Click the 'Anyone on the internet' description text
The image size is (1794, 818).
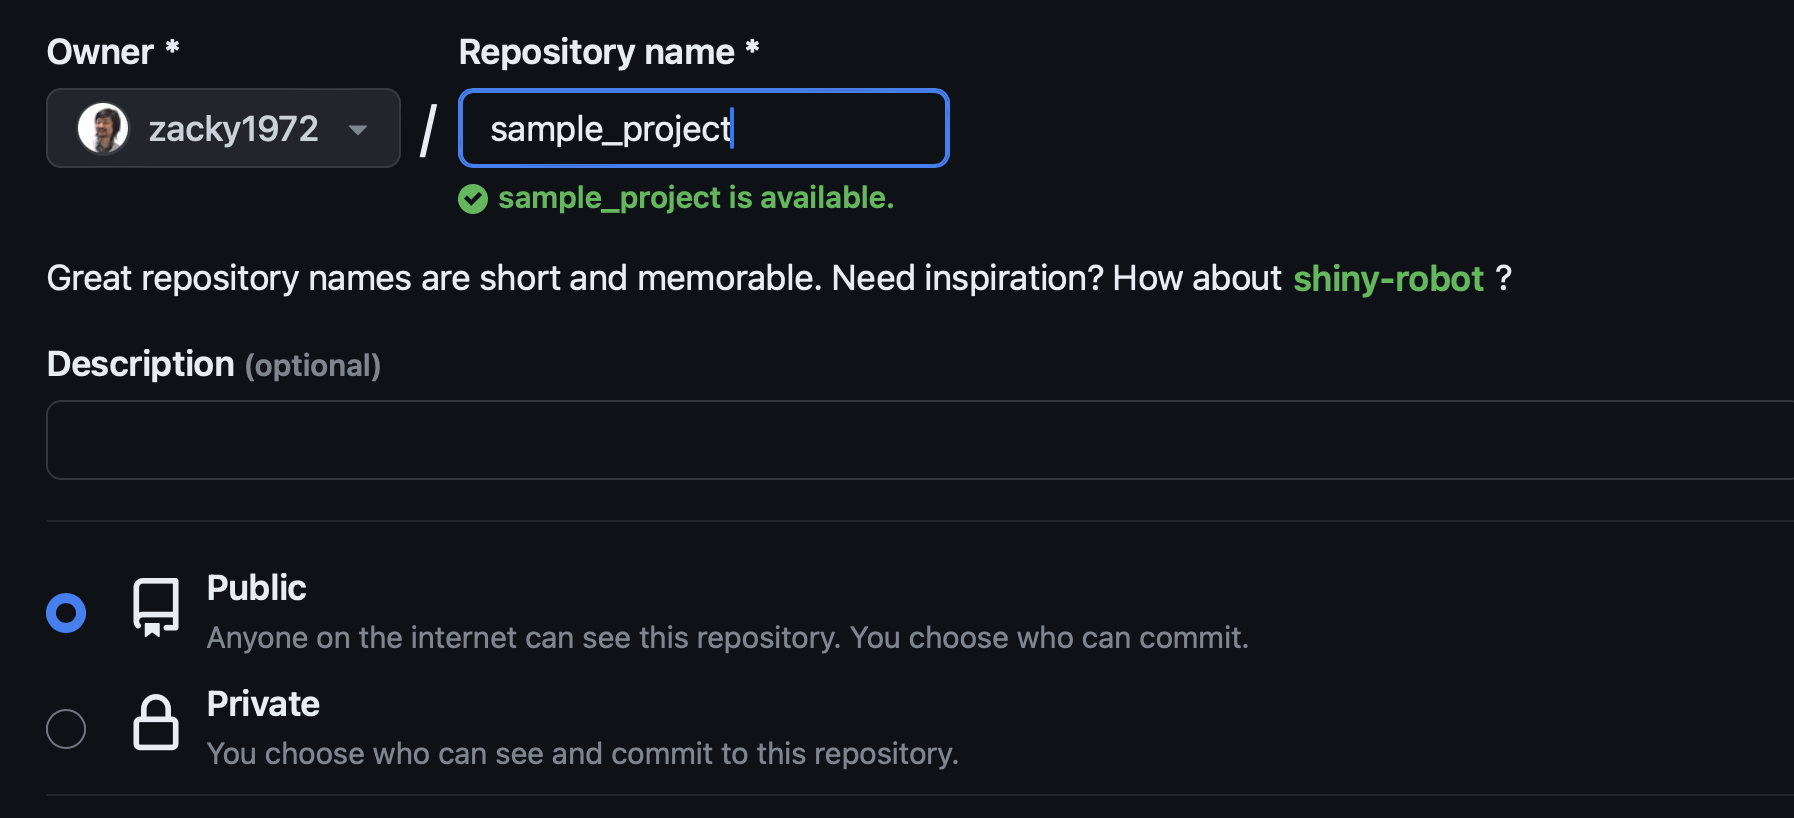(727, 638)
